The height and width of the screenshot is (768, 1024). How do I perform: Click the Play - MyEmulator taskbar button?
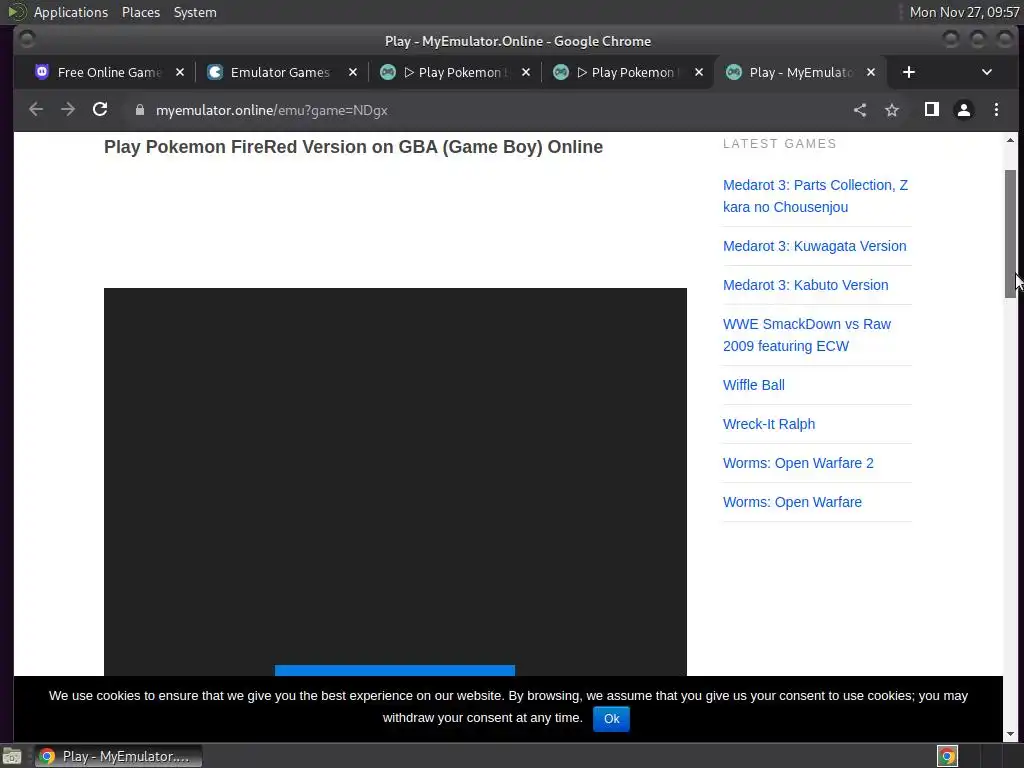click(118, 756)
